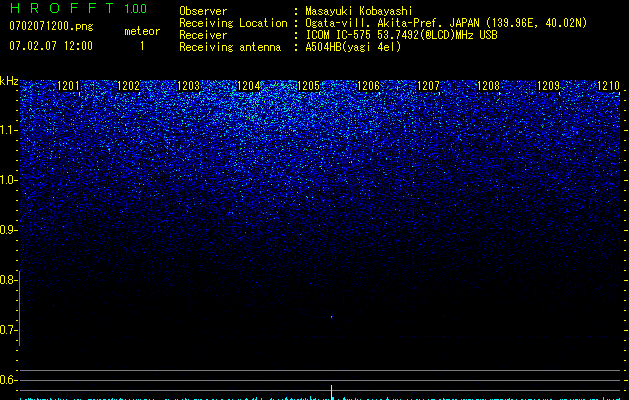The image size is (629, 400).
Task: Click the 0.6 kHz axis label
Action: [8, 380]
